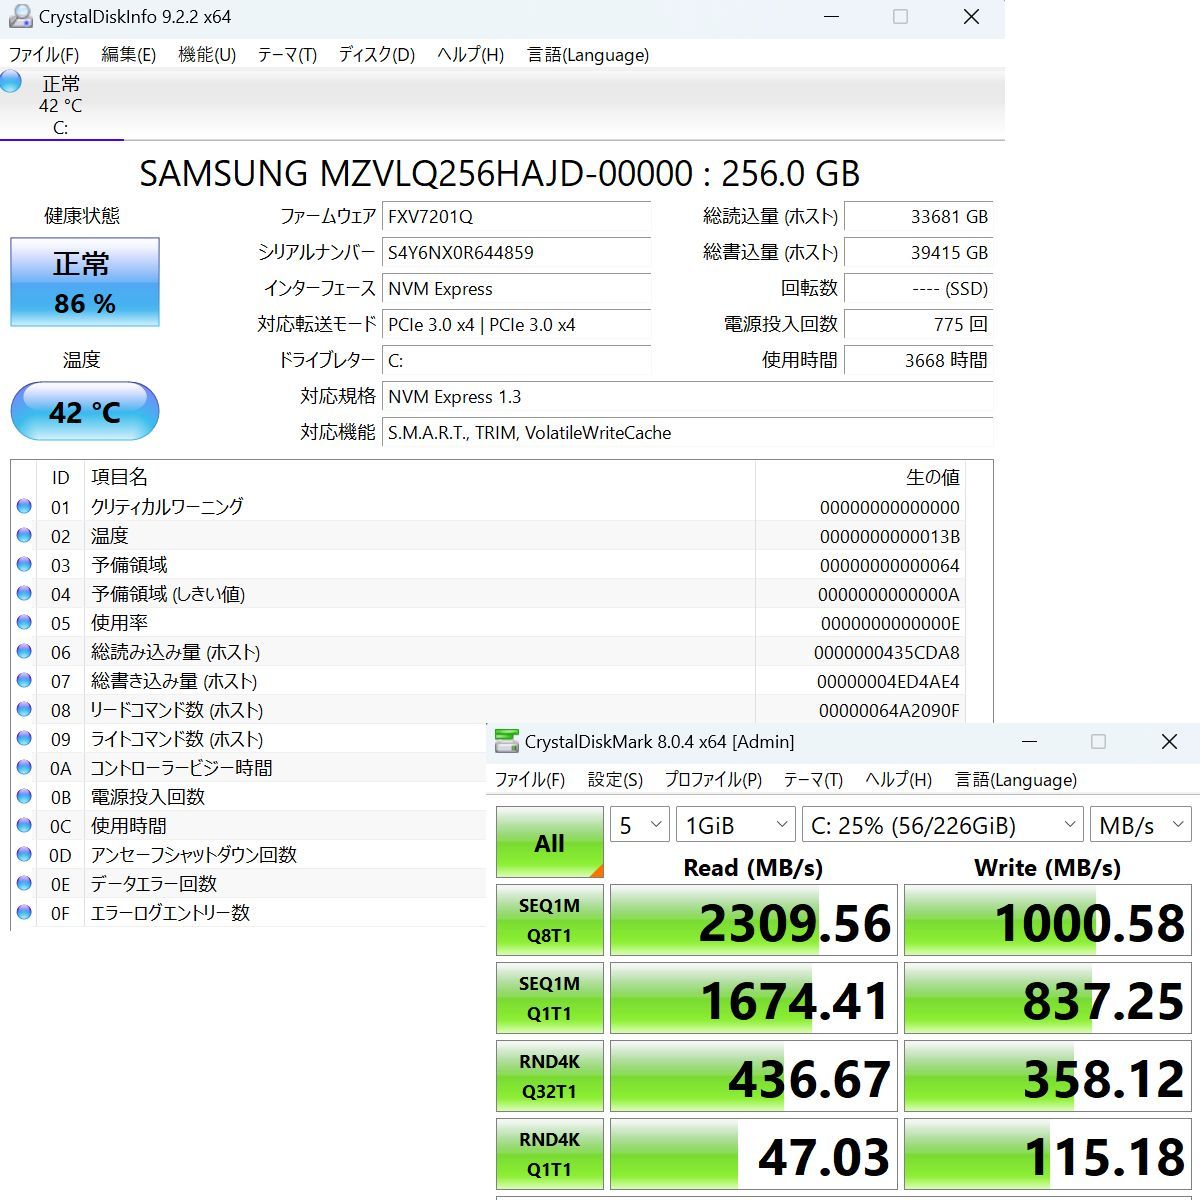This screenshot has width=1200, height=1200.
Task: Click status orb for ID 03 予備領域
Action: tap(24, 565)
